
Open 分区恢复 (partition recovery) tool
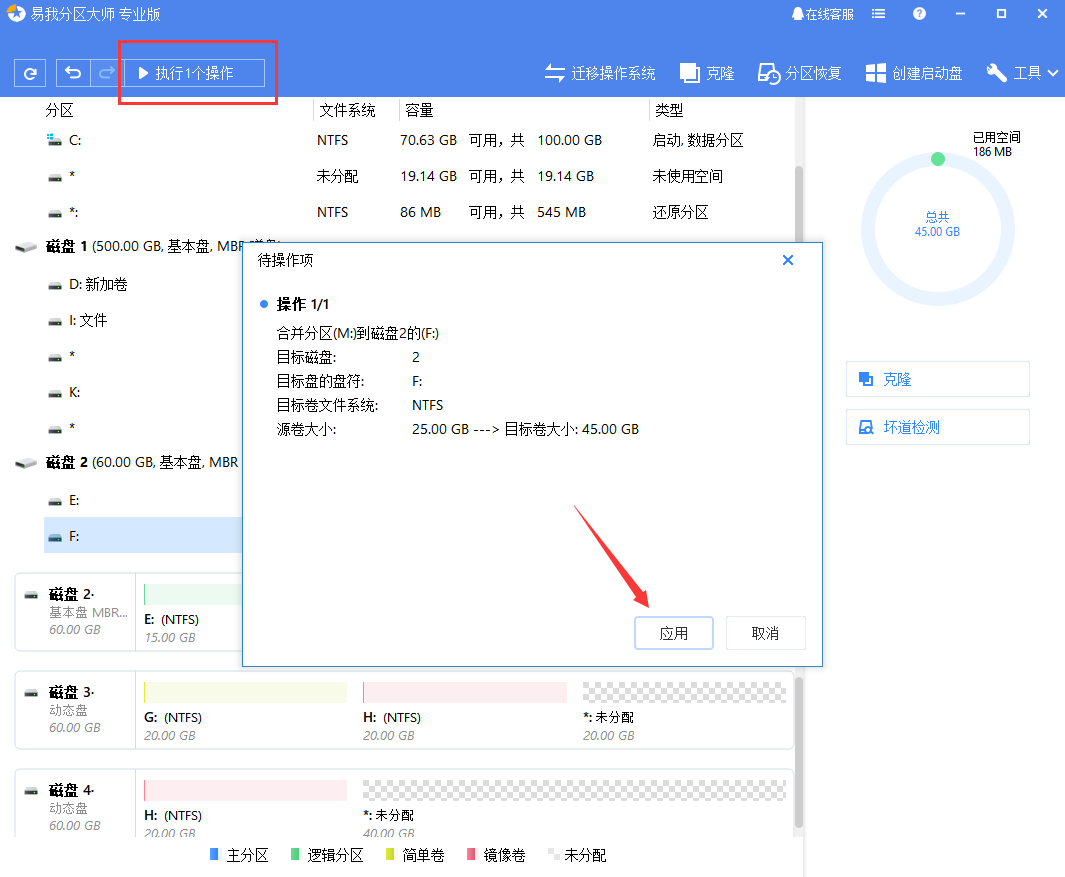[798, 72]
